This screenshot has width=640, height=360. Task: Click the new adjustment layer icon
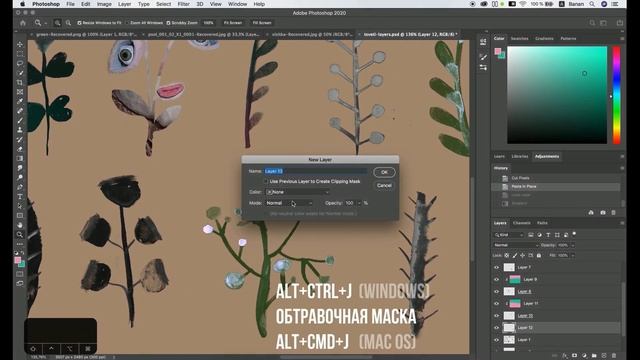584,356
